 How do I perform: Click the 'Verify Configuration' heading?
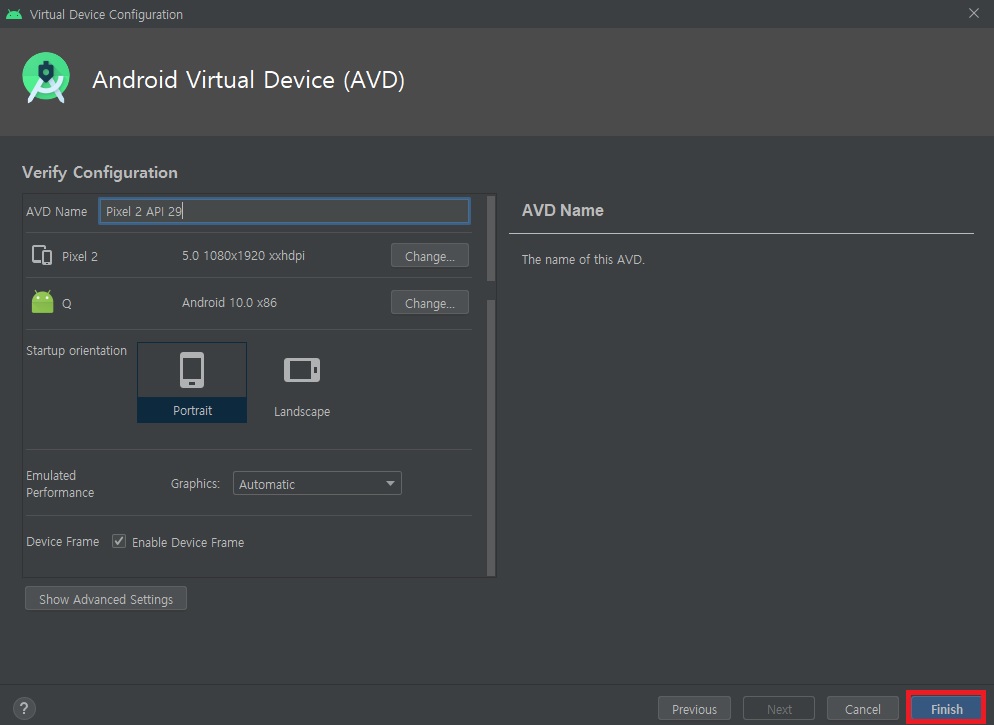(100, 172)
